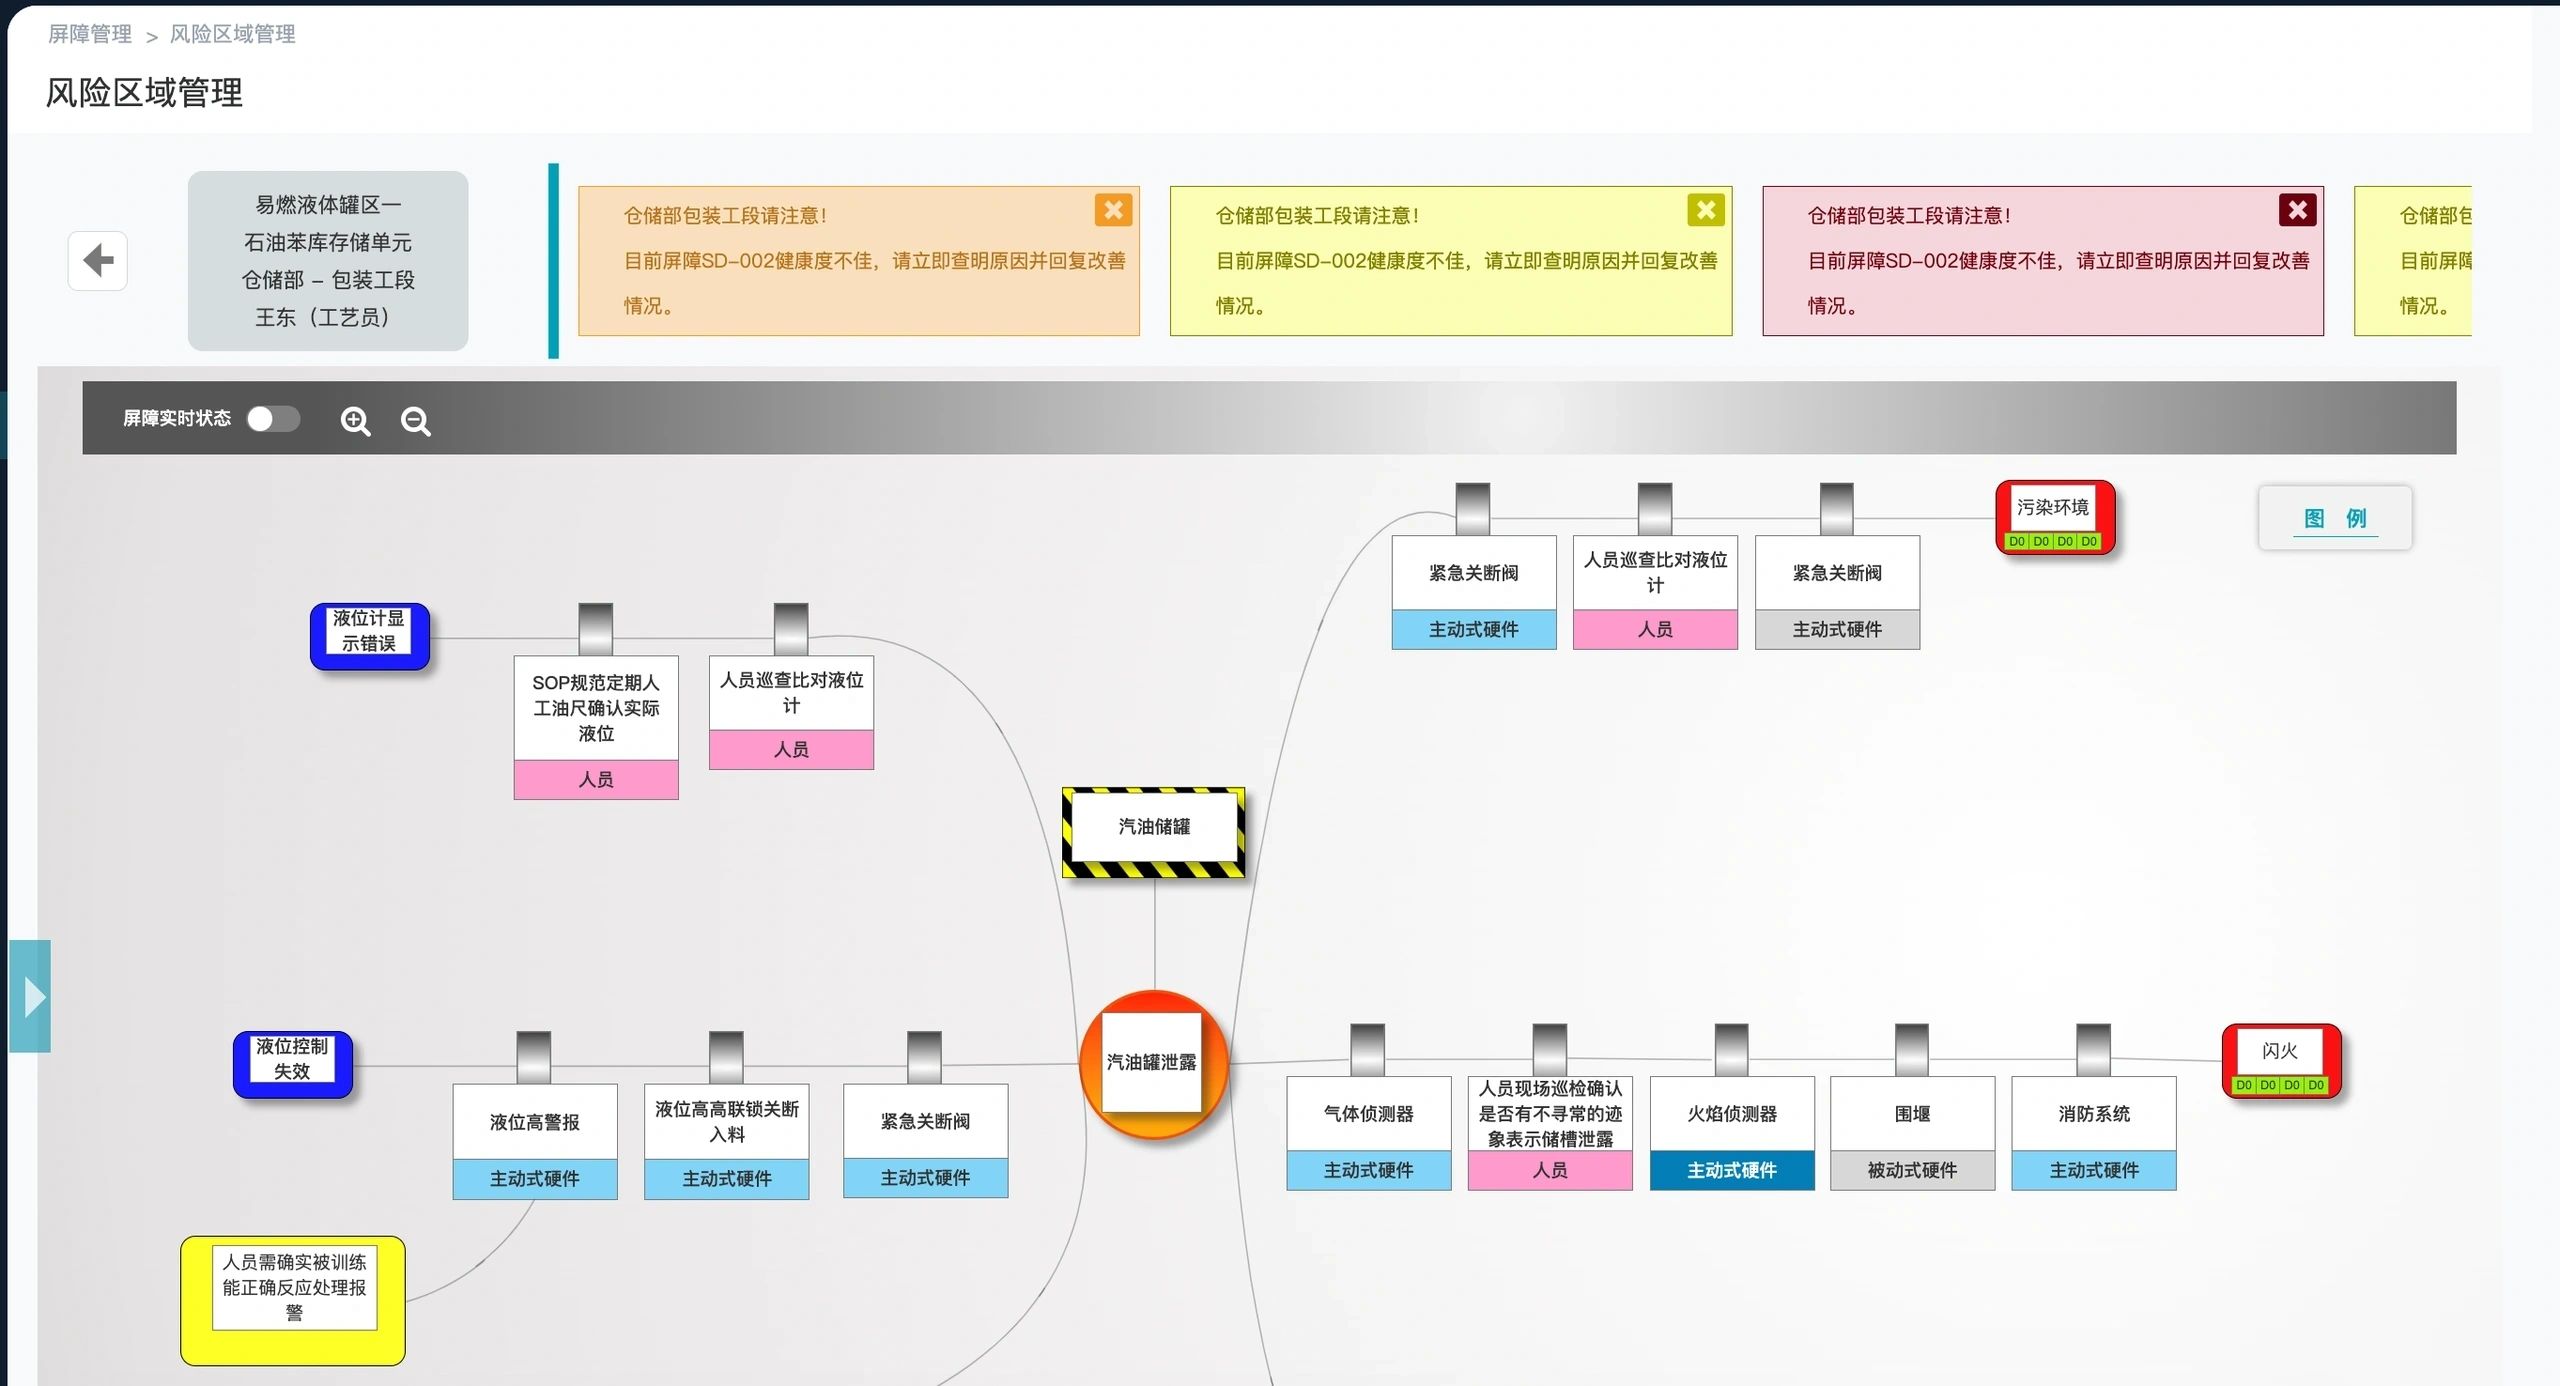This screenshot has width=2560, height=1386.
Task: Dismiss the yellow alert notification
Action: coord(1705,210)
